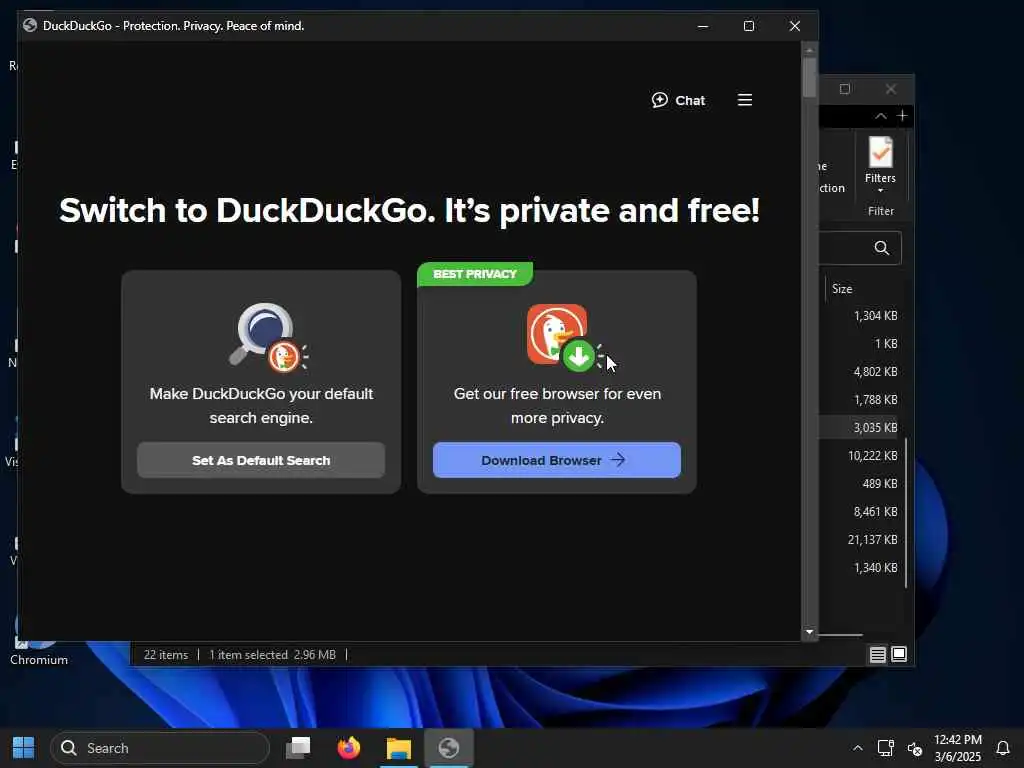
Task: Click 1 item selected 2.96 MB status
Action: 272,655
